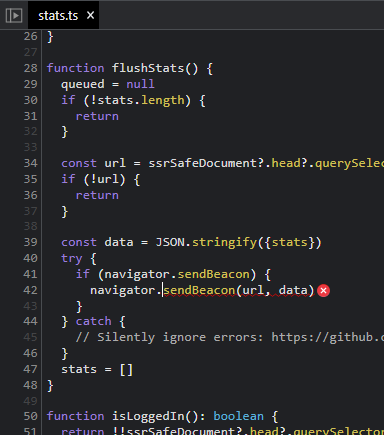
Task: Click the https://github link in comment
Action: click(x=327, y=337)
